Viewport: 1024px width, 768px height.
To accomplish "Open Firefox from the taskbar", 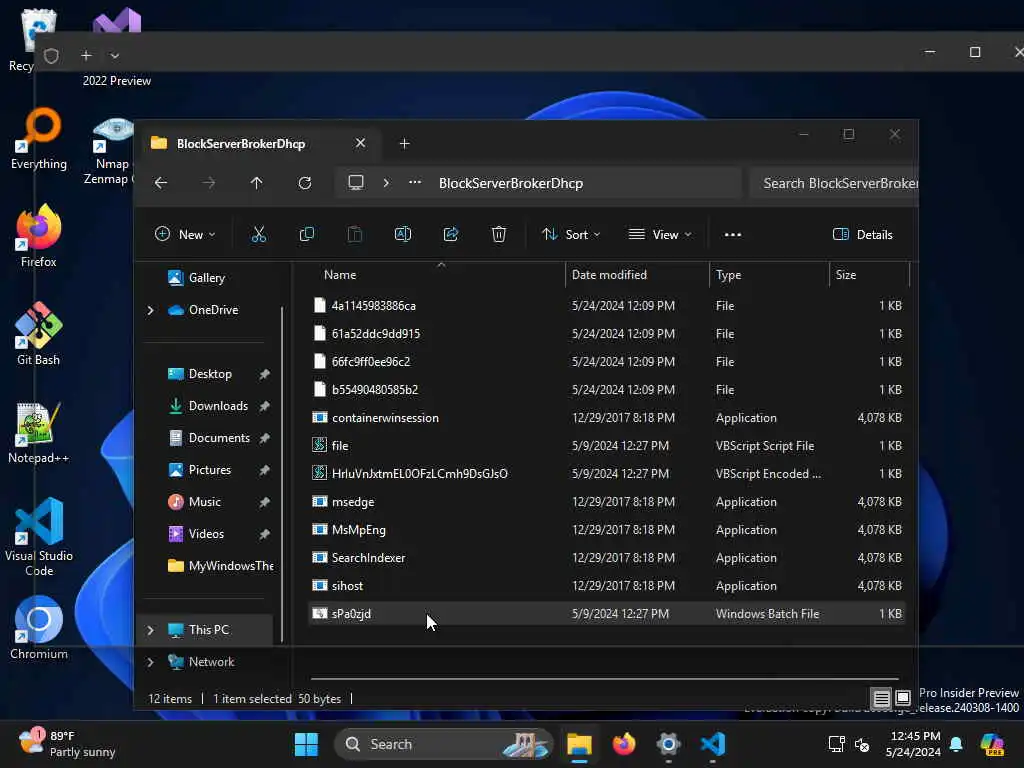I will (624, 744).
